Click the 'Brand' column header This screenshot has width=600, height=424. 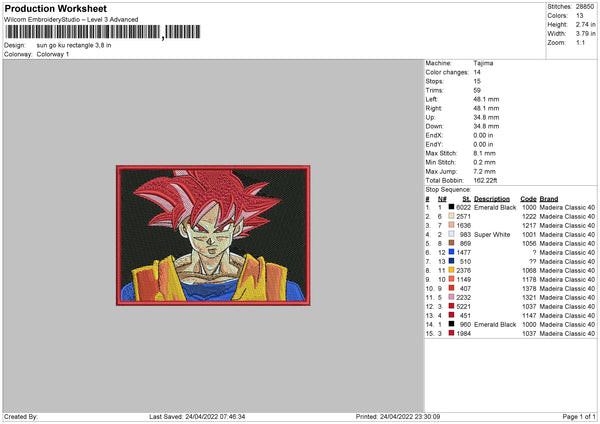549,199
